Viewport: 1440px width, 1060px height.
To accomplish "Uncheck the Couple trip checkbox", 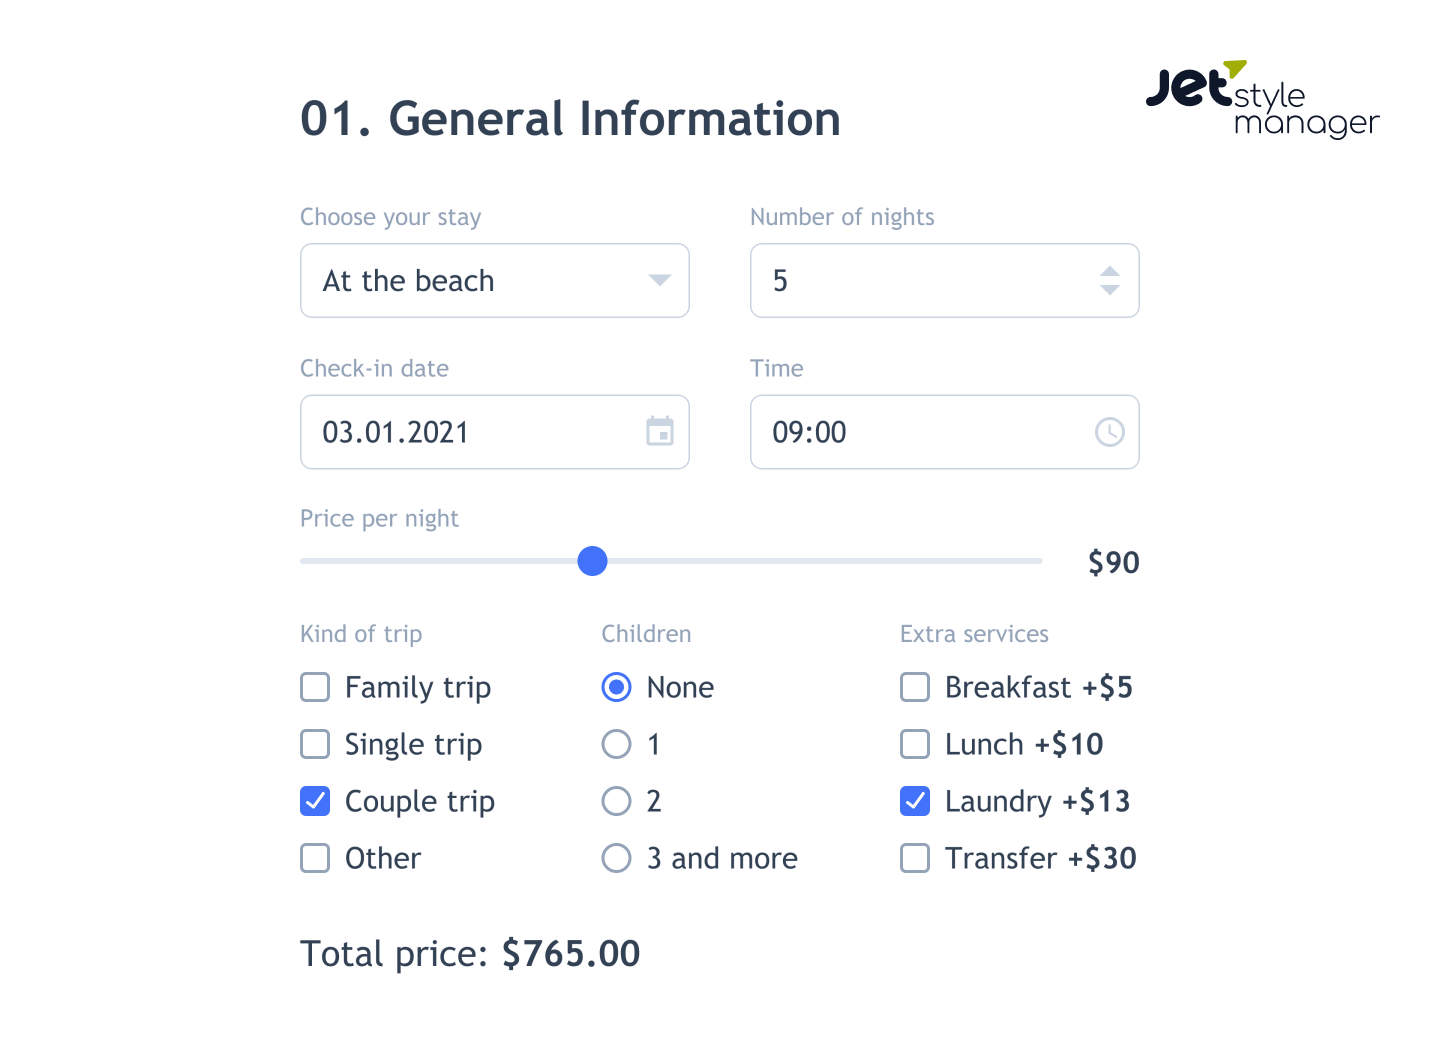I will 315,801.
